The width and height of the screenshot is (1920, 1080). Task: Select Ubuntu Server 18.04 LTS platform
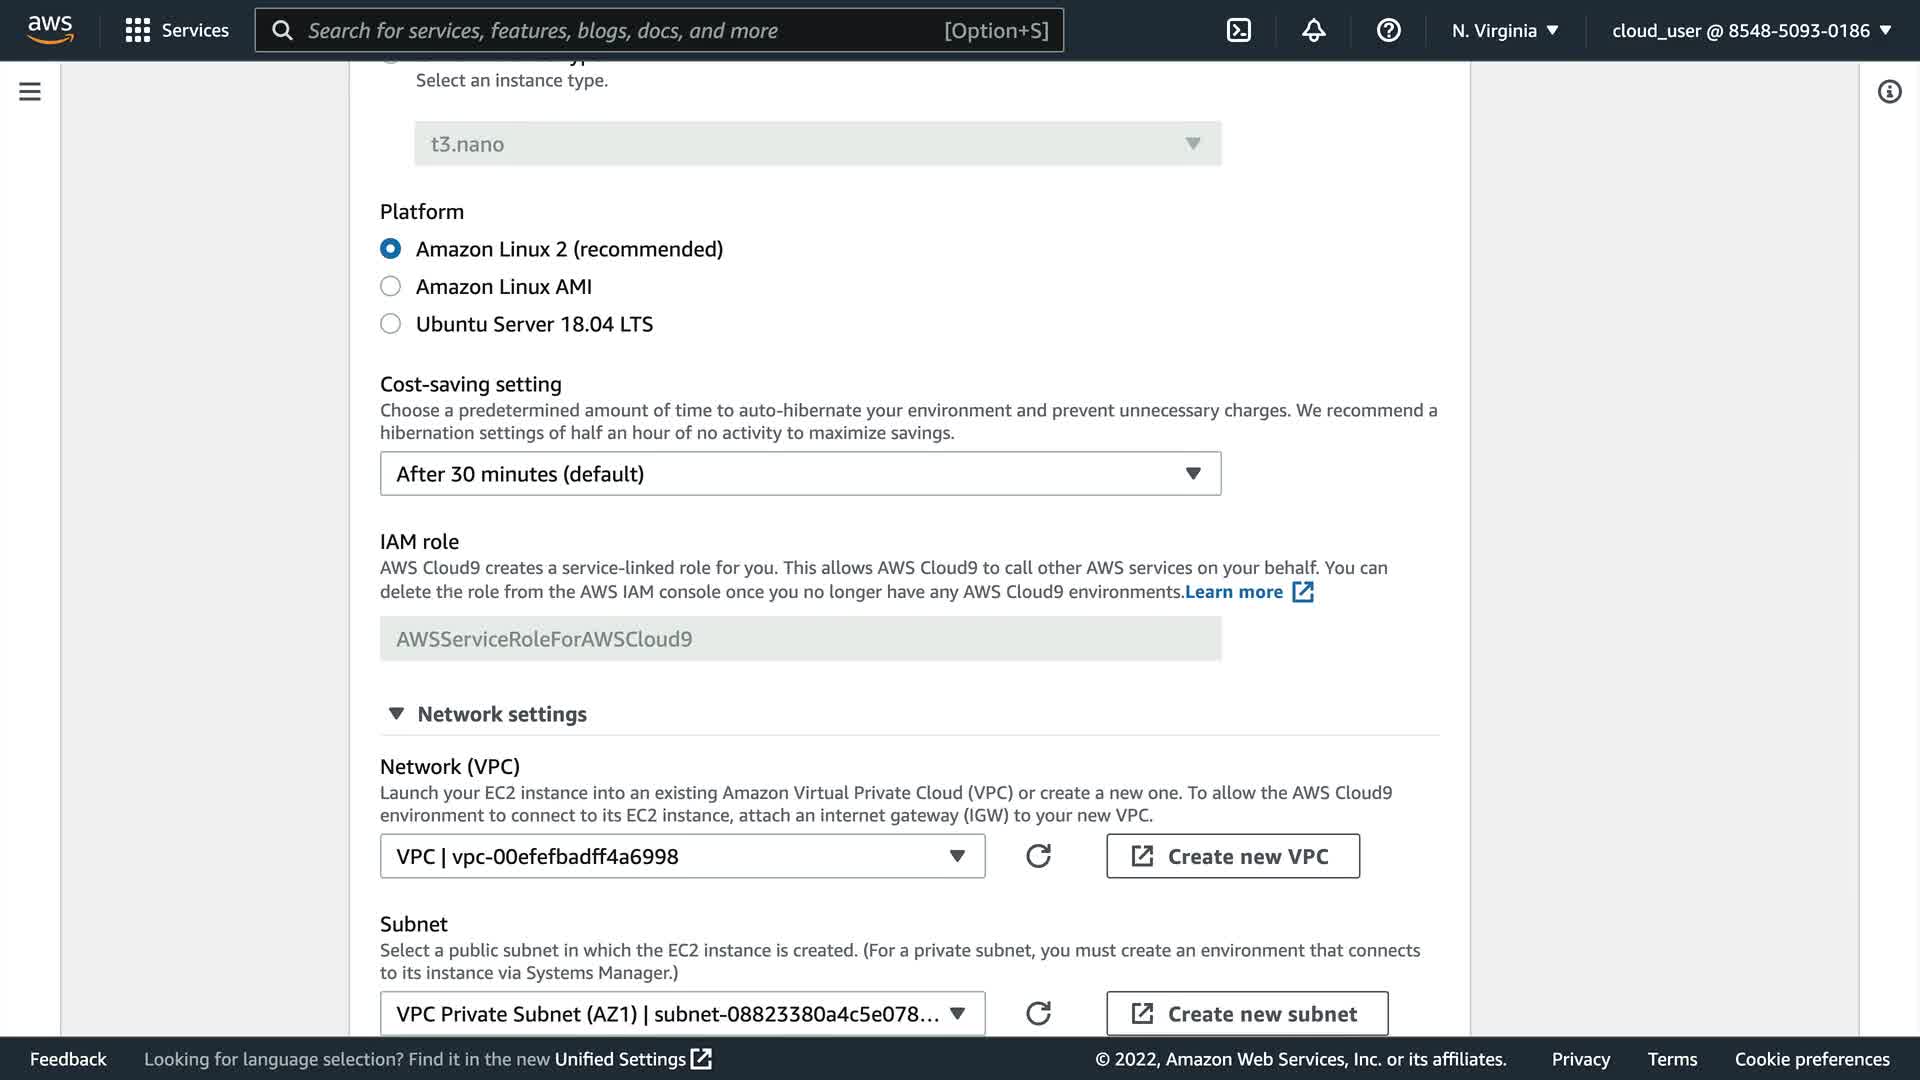pos(391,324)
